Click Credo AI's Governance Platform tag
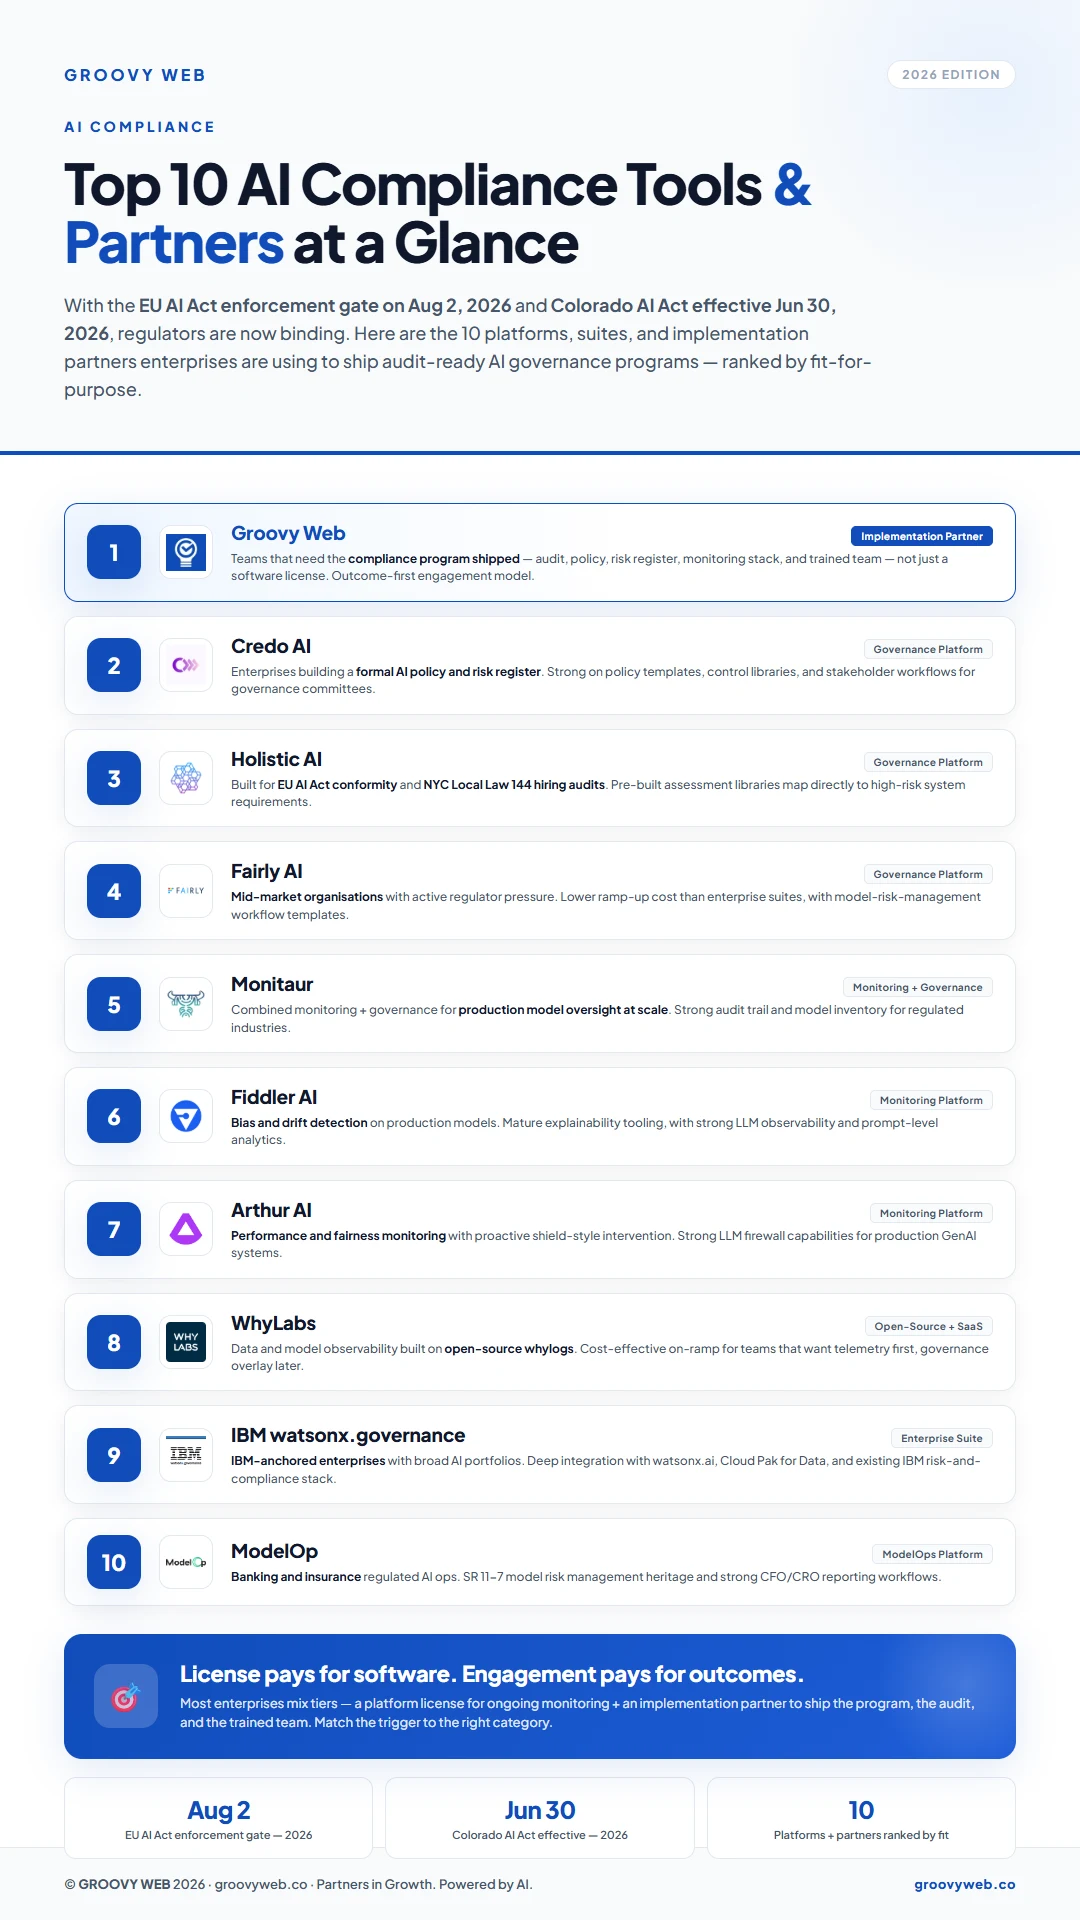This screenshot has width=1080, height=1920. click(x=928, y=649)
